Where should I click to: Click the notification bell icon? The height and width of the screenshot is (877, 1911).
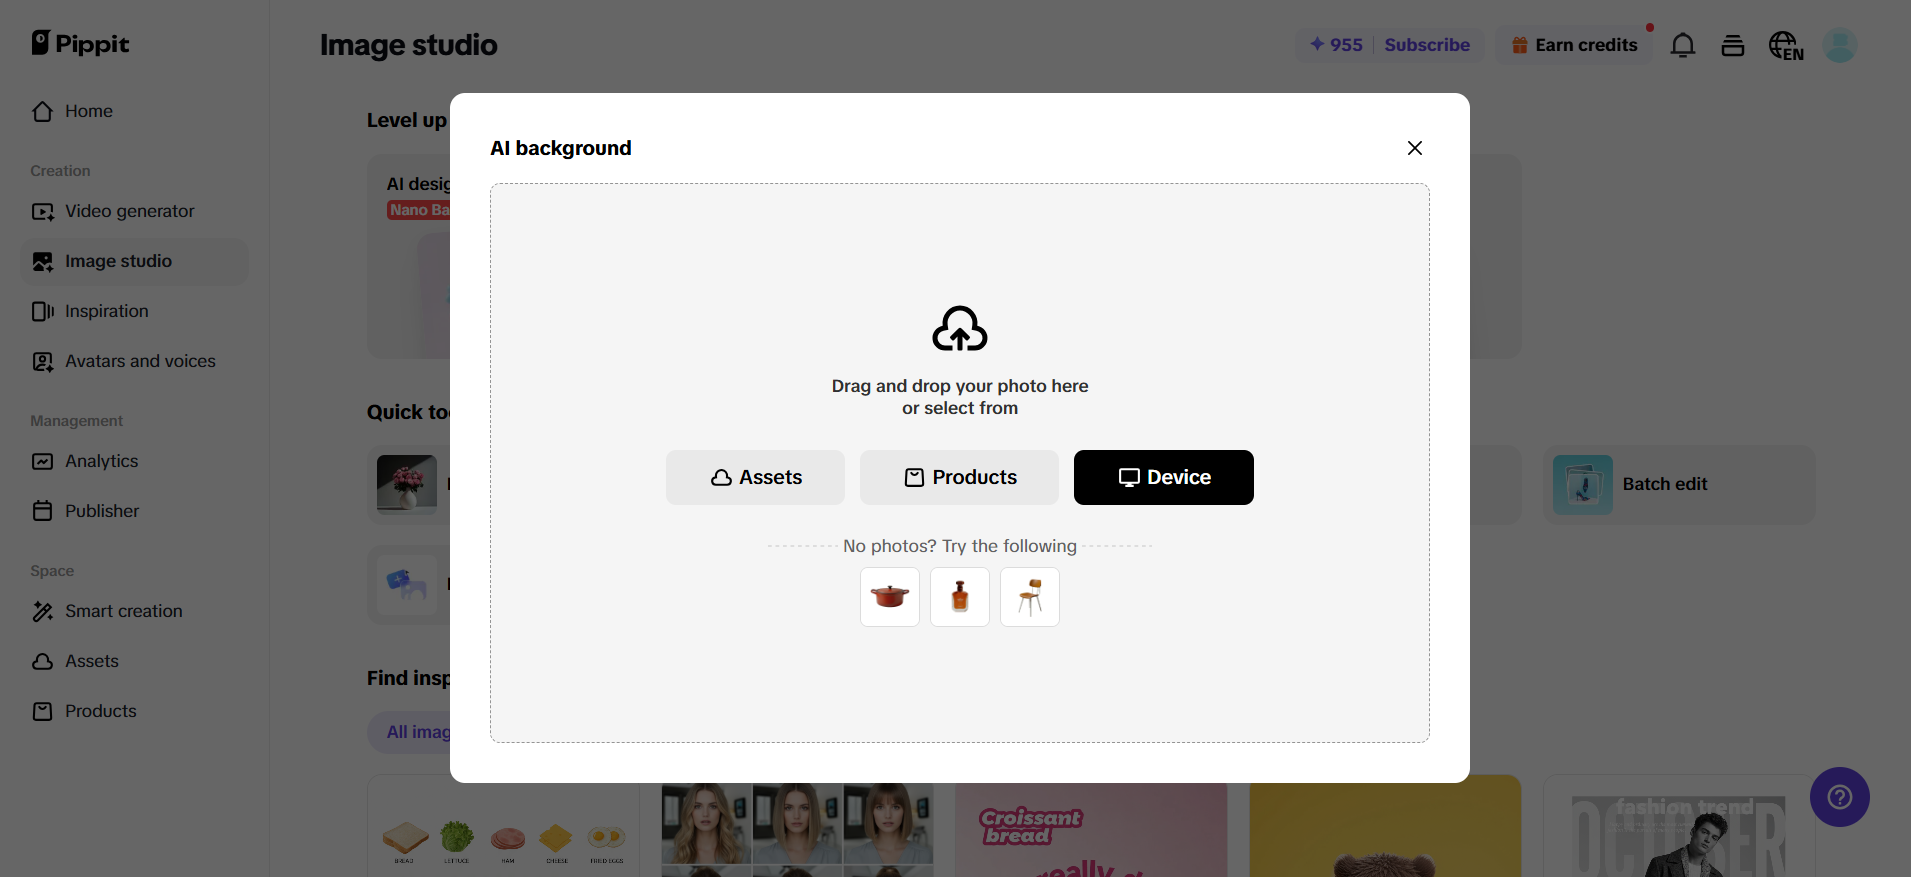point(1683,45)
